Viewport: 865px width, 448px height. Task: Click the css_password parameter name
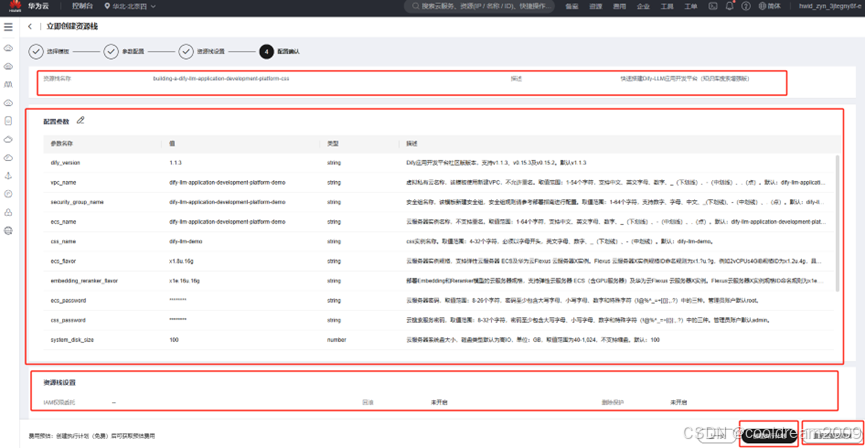pos(67,320)
